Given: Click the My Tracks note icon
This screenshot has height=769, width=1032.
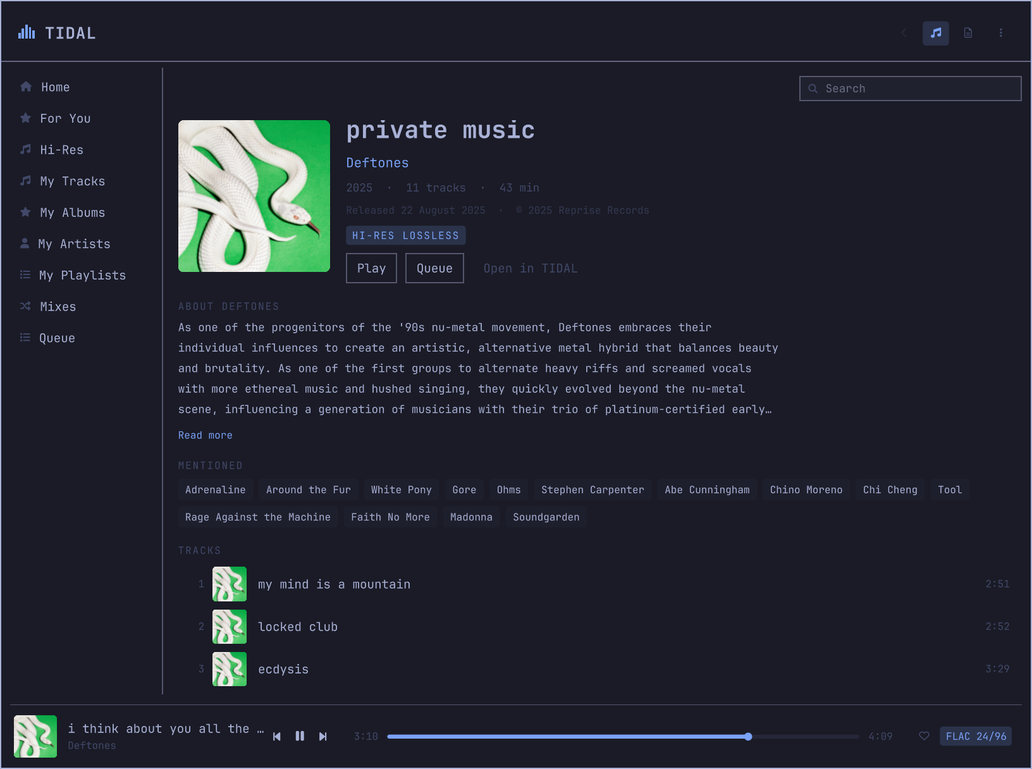Looking at the screenshot, I should click(26, 180).
